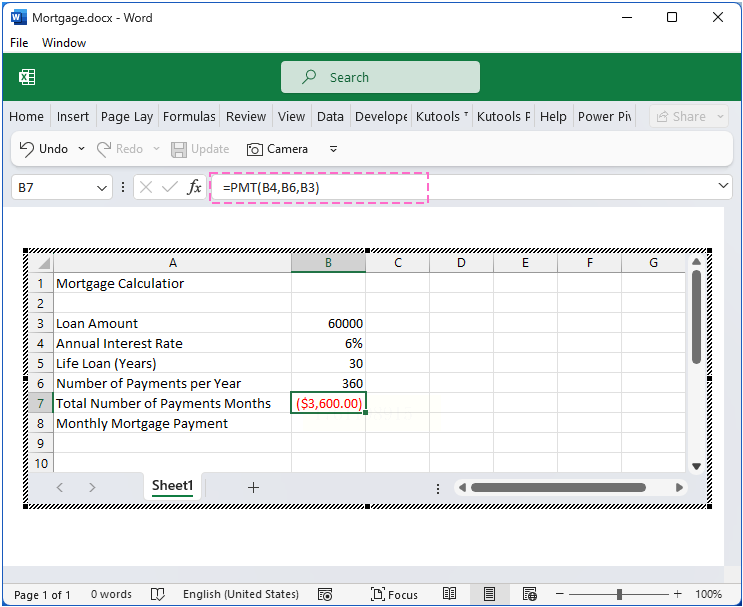743x607 pixels.
Task: Open the Name Box dropdown for B7
Action: (x=102, y=187)
